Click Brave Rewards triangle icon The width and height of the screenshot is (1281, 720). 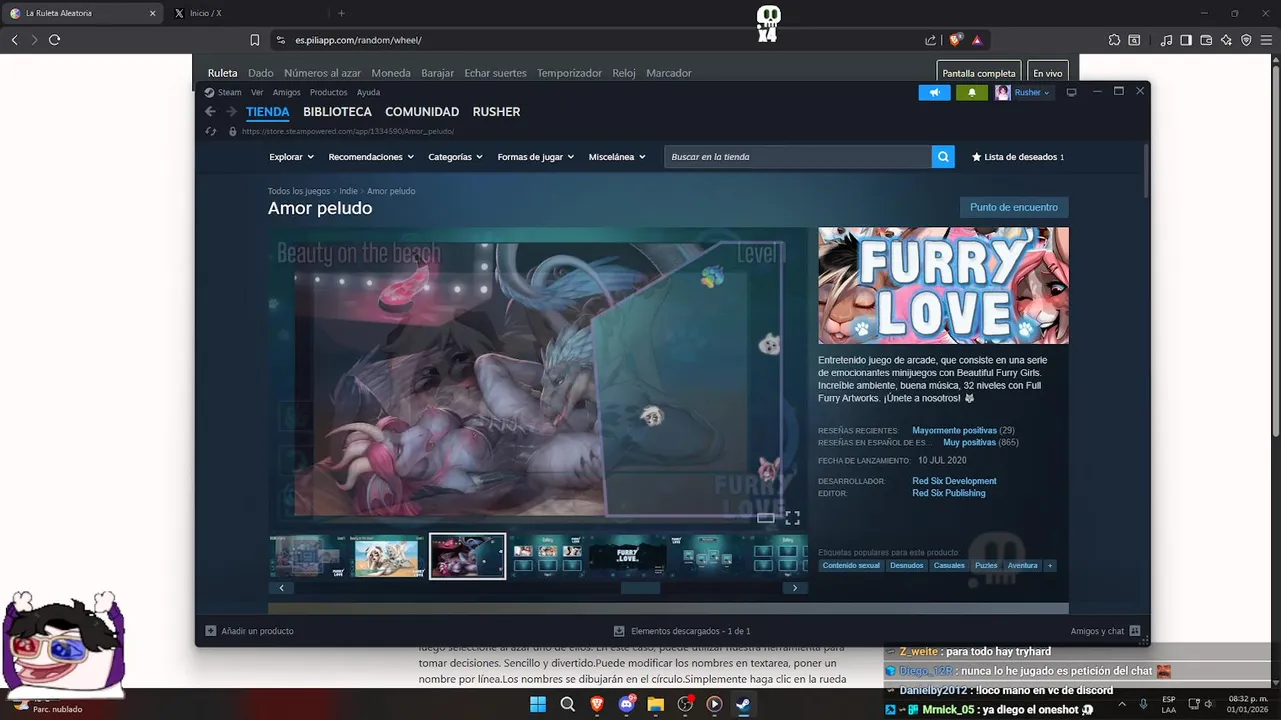(x=977, y=40)
